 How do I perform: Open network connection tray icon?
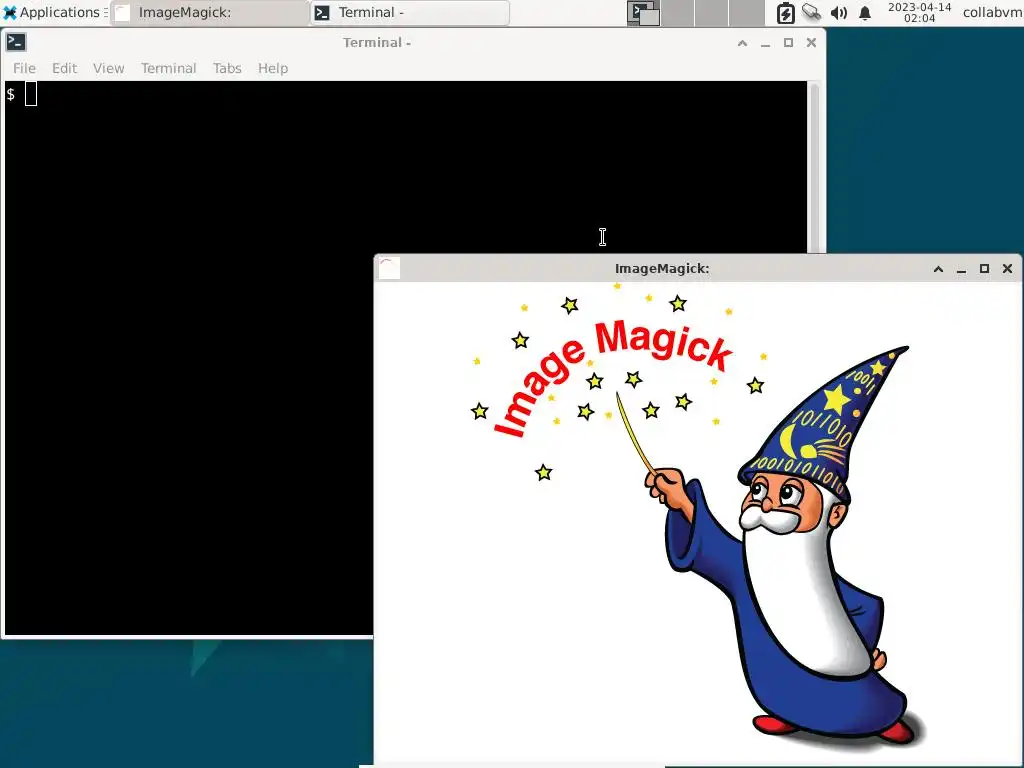click(812, 12)
